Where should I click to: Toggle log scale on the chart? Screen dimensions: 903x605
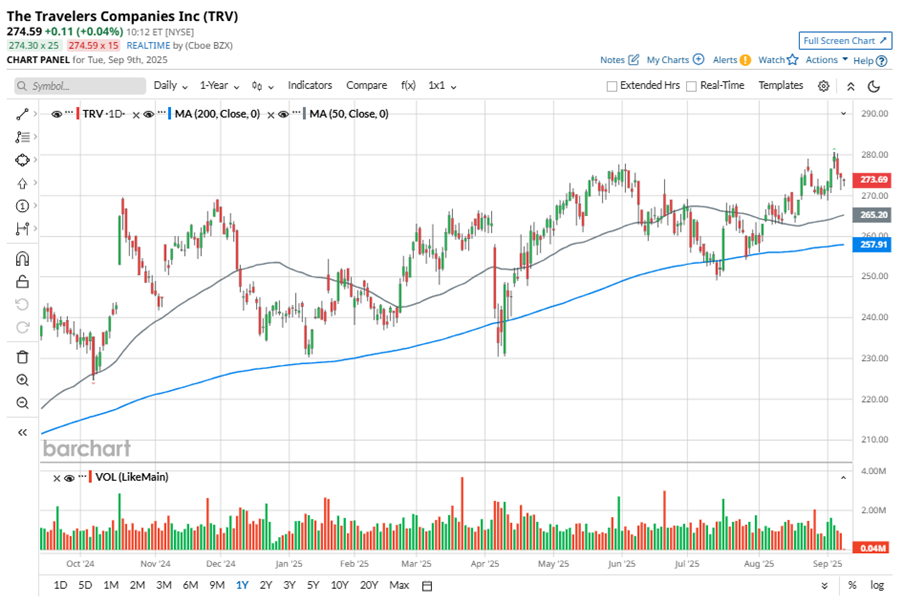[877, 585]
